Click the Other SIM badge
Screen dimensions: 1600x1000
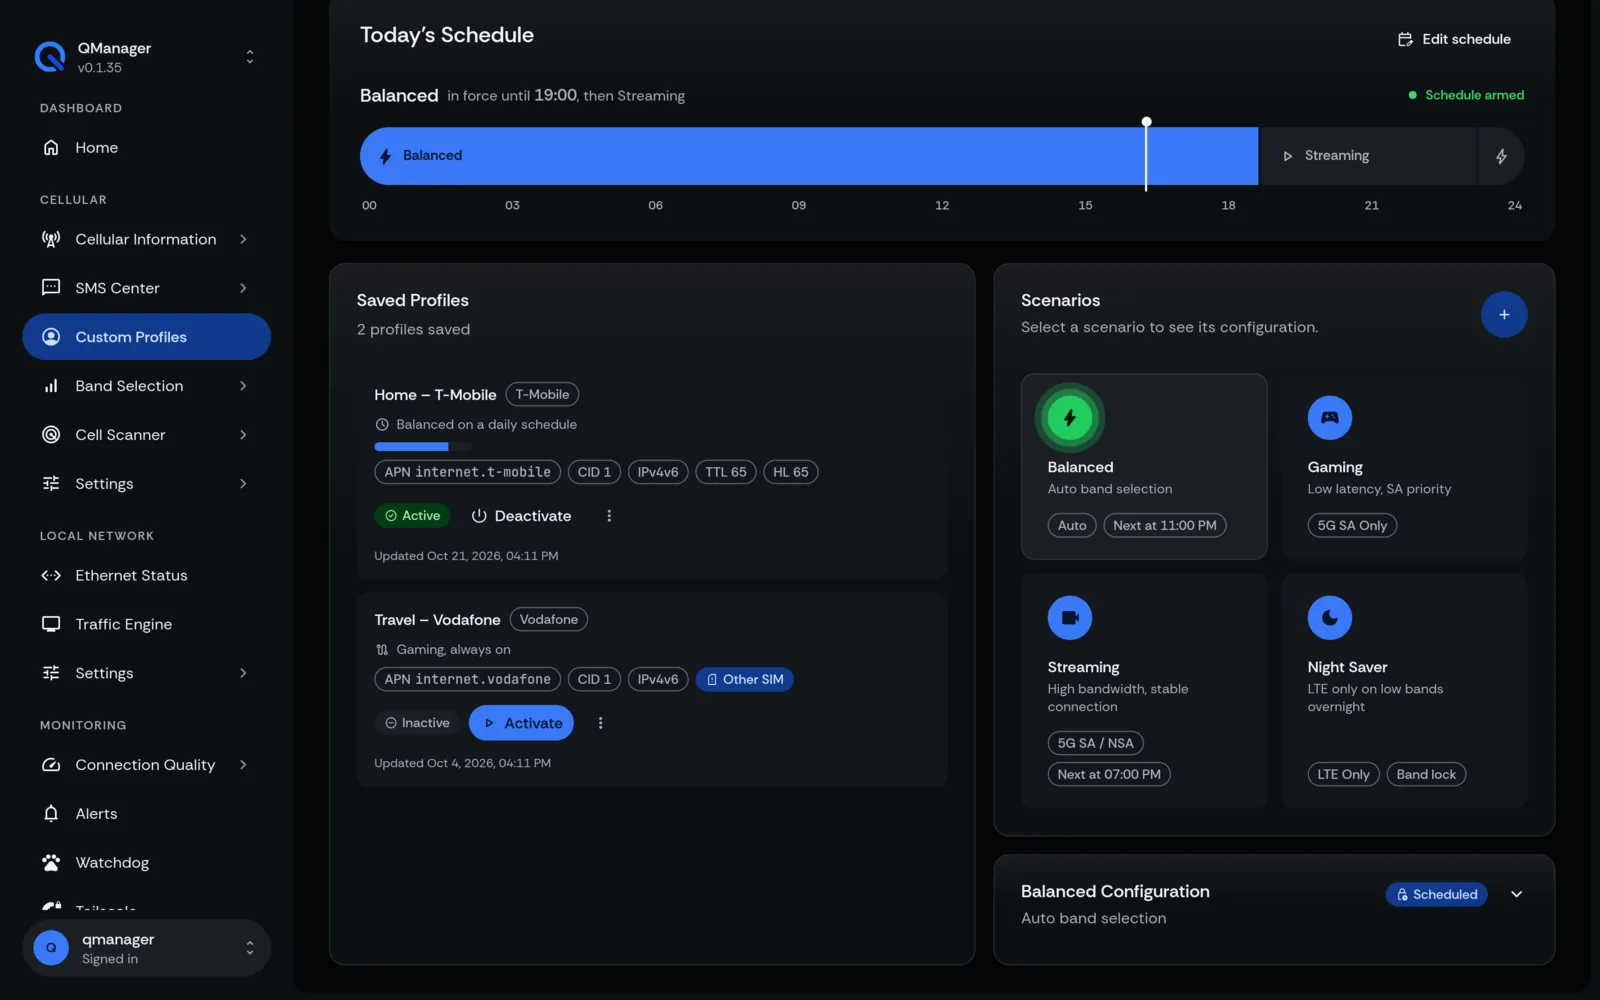[745, 680]
